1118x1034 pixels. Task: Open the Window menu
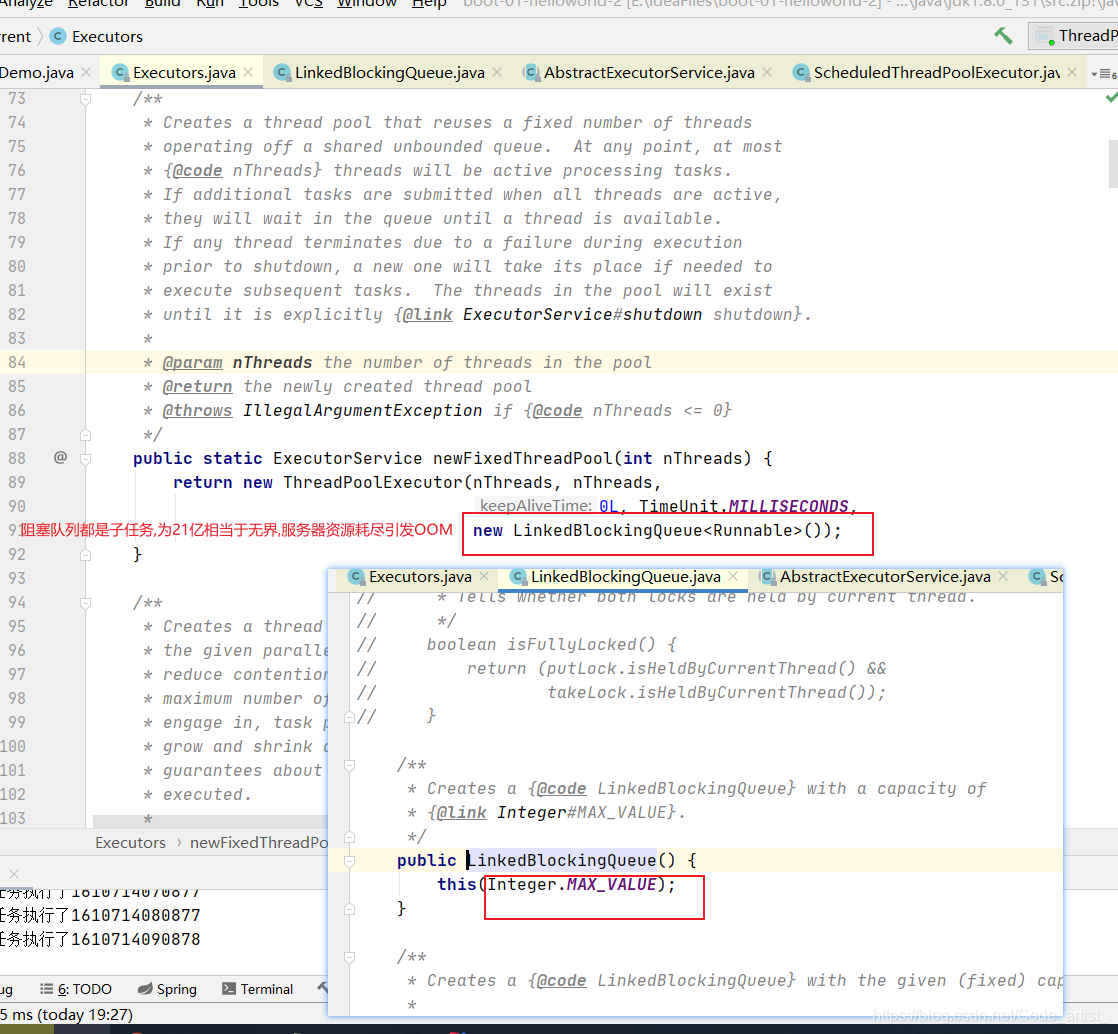click(366, 4)
